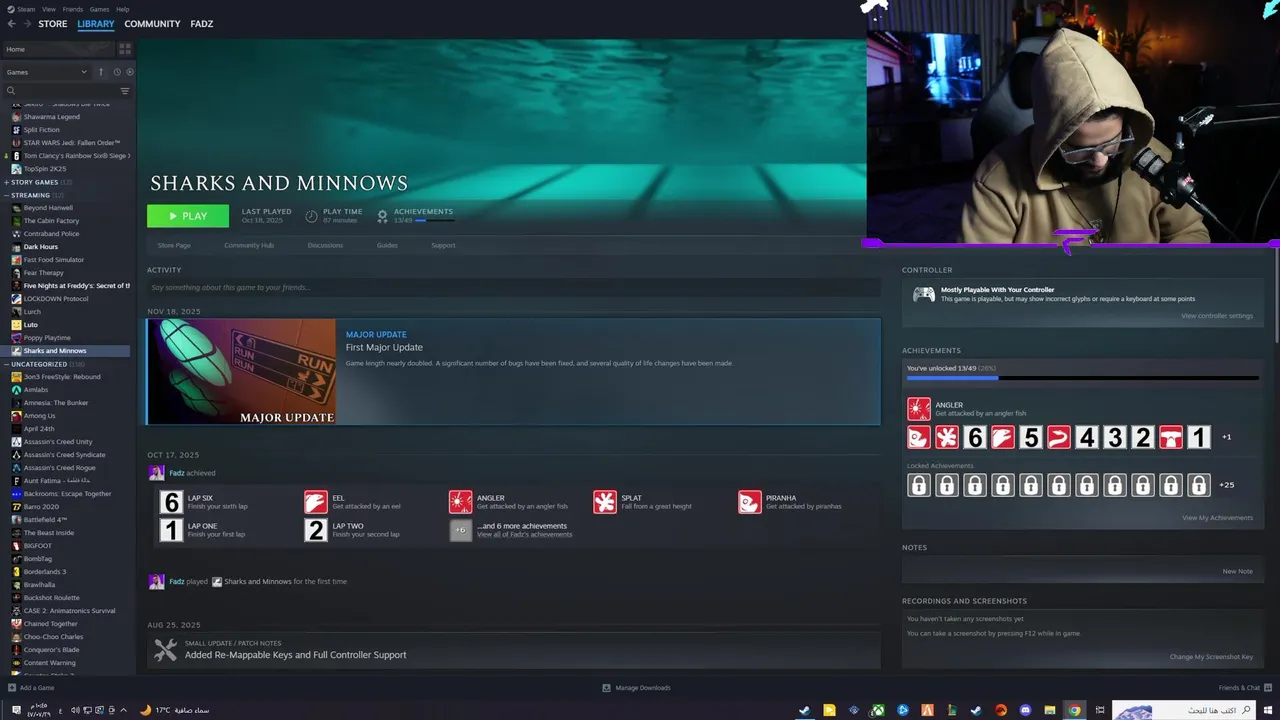Open the Support link
Image resolution: width=1280 pixels, height=720 pixels.
pyautogui.click(x=443, y=245)
